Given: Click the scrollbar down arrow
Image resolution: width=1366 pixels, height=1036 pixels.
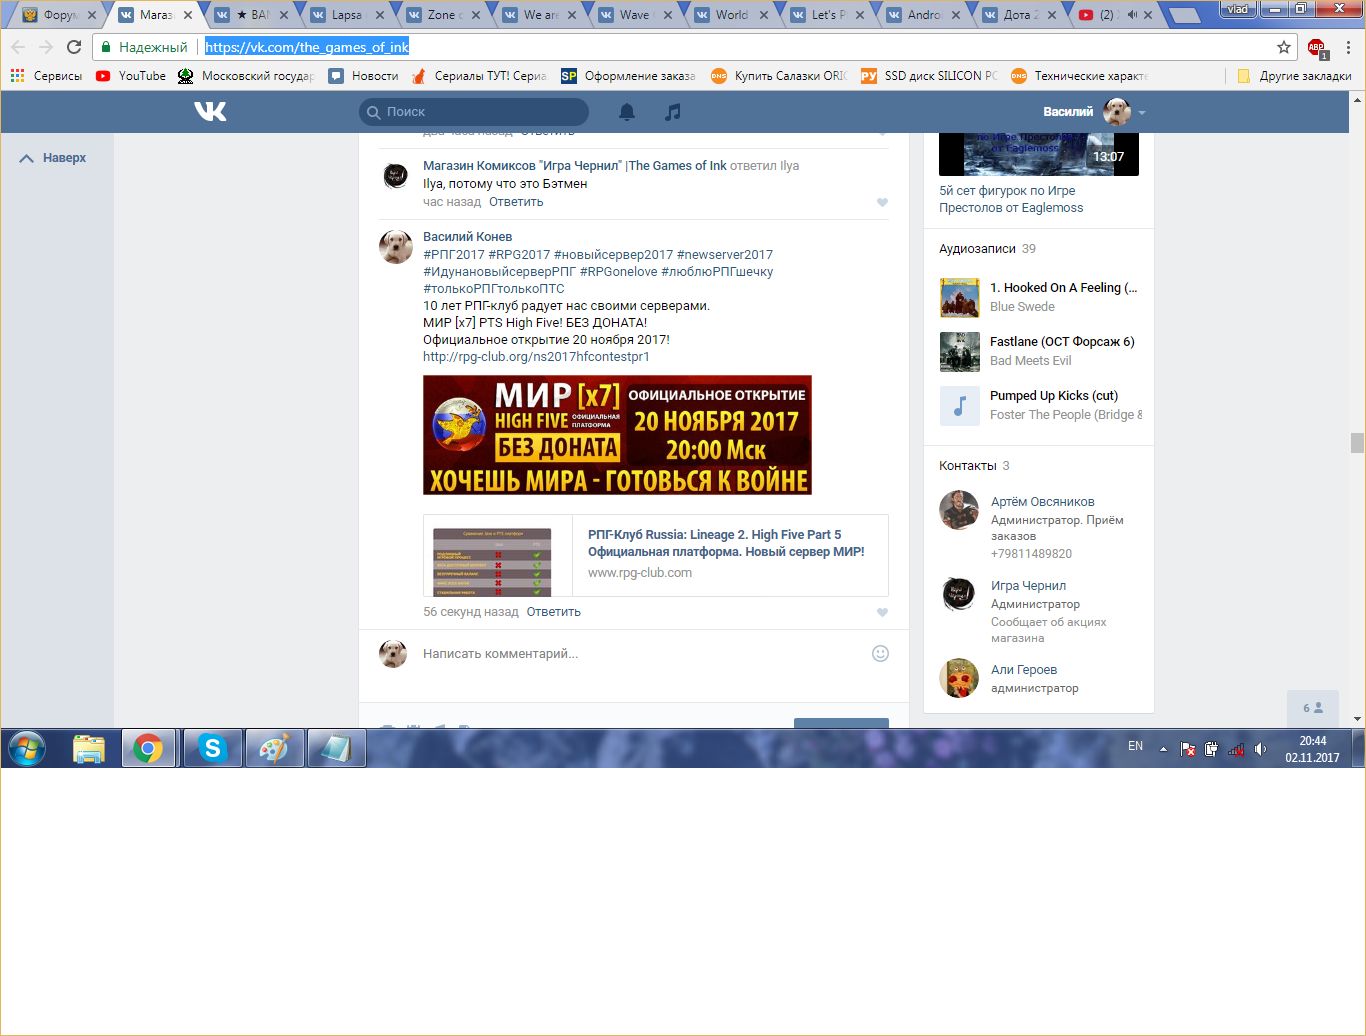Looking at the screenshot, I should (x=1357, y=719).
